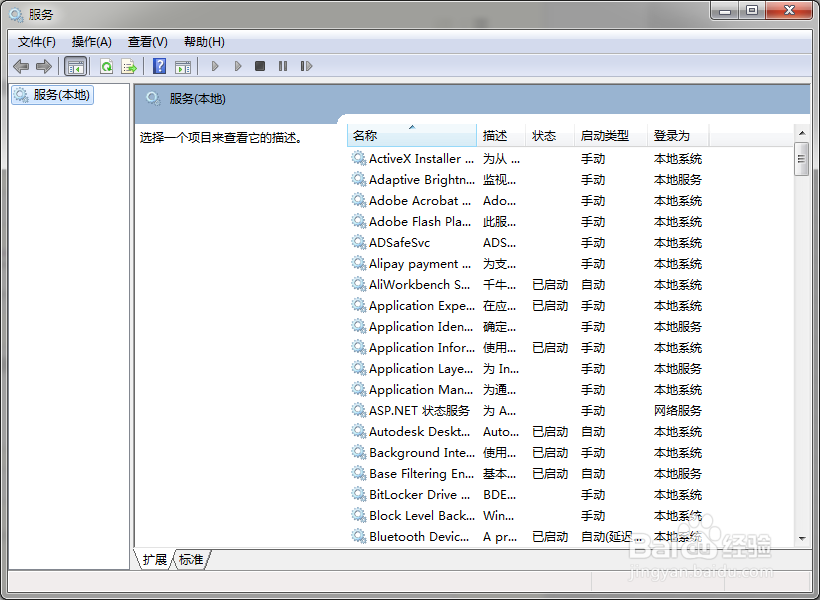Pause a service with the pause icon

click(283, 66)
